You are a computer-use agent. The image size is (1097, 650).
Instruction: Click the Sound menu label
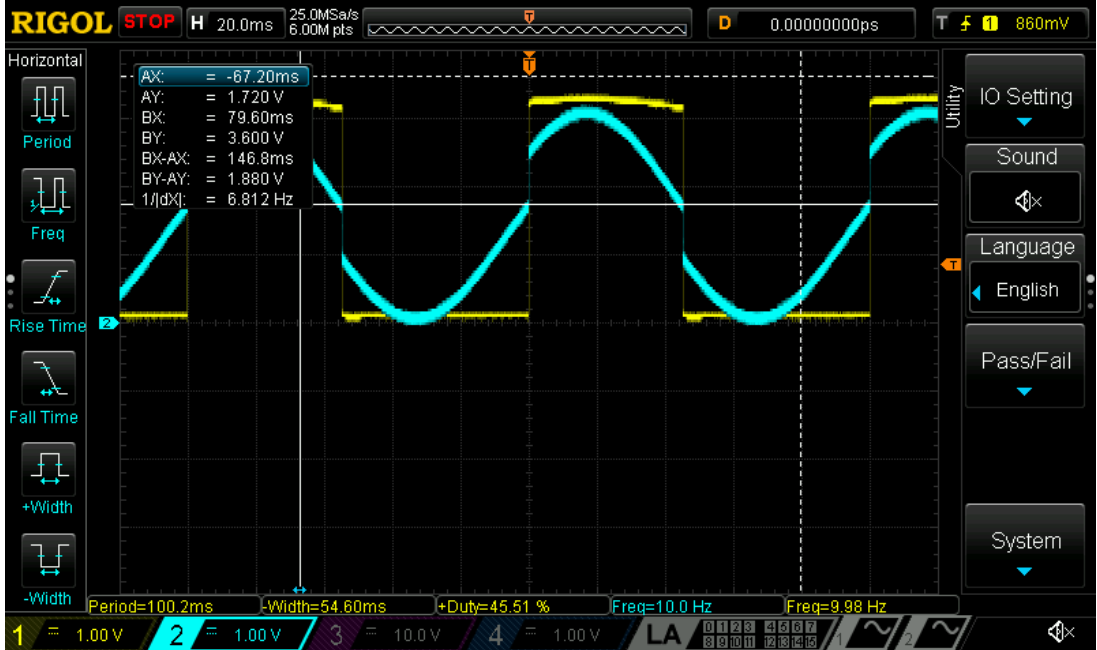coord(1026,156)
